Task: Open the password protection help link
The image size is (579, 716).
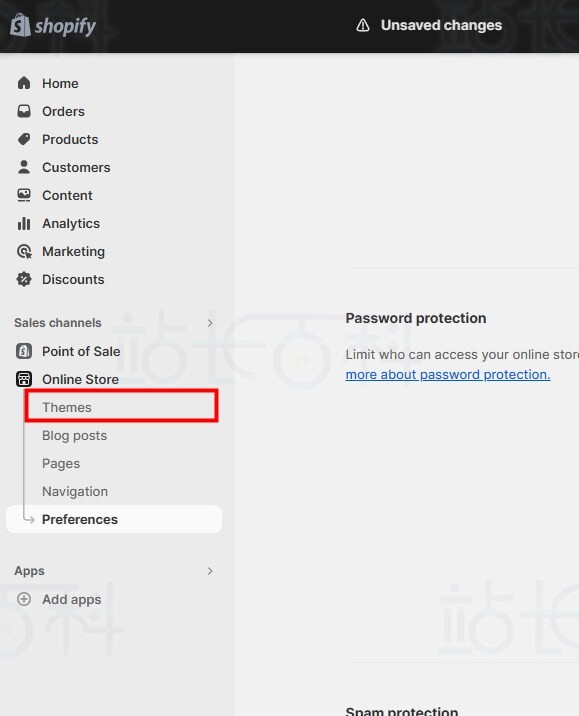Action: tap(447, 374)
